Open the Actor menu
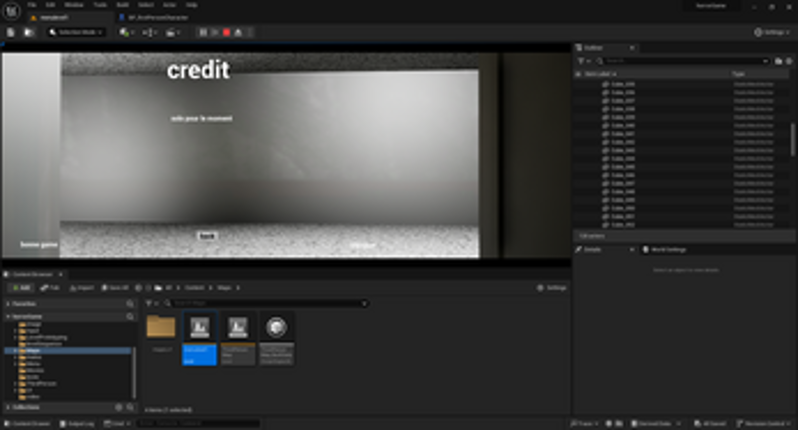798x430 pixels. point(169,5)
